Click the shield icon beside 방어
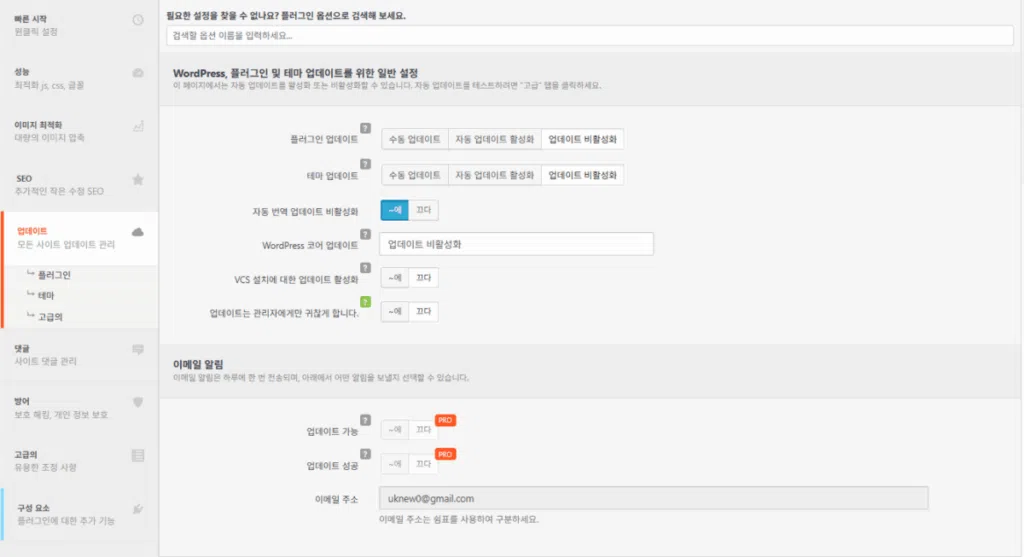The image size is (1024, 557). pos(138,402)
